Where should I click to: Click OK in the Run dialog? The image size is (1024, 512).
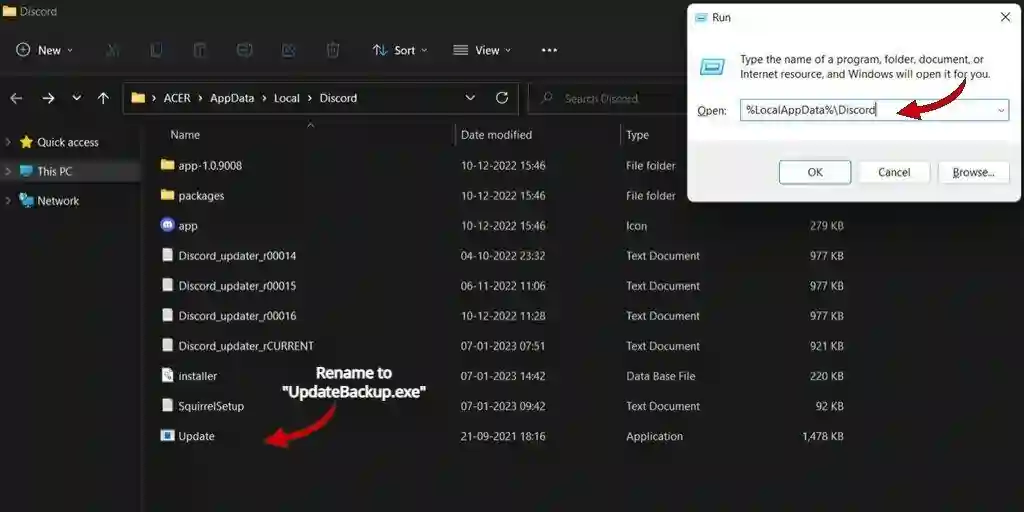pos(815,172)
